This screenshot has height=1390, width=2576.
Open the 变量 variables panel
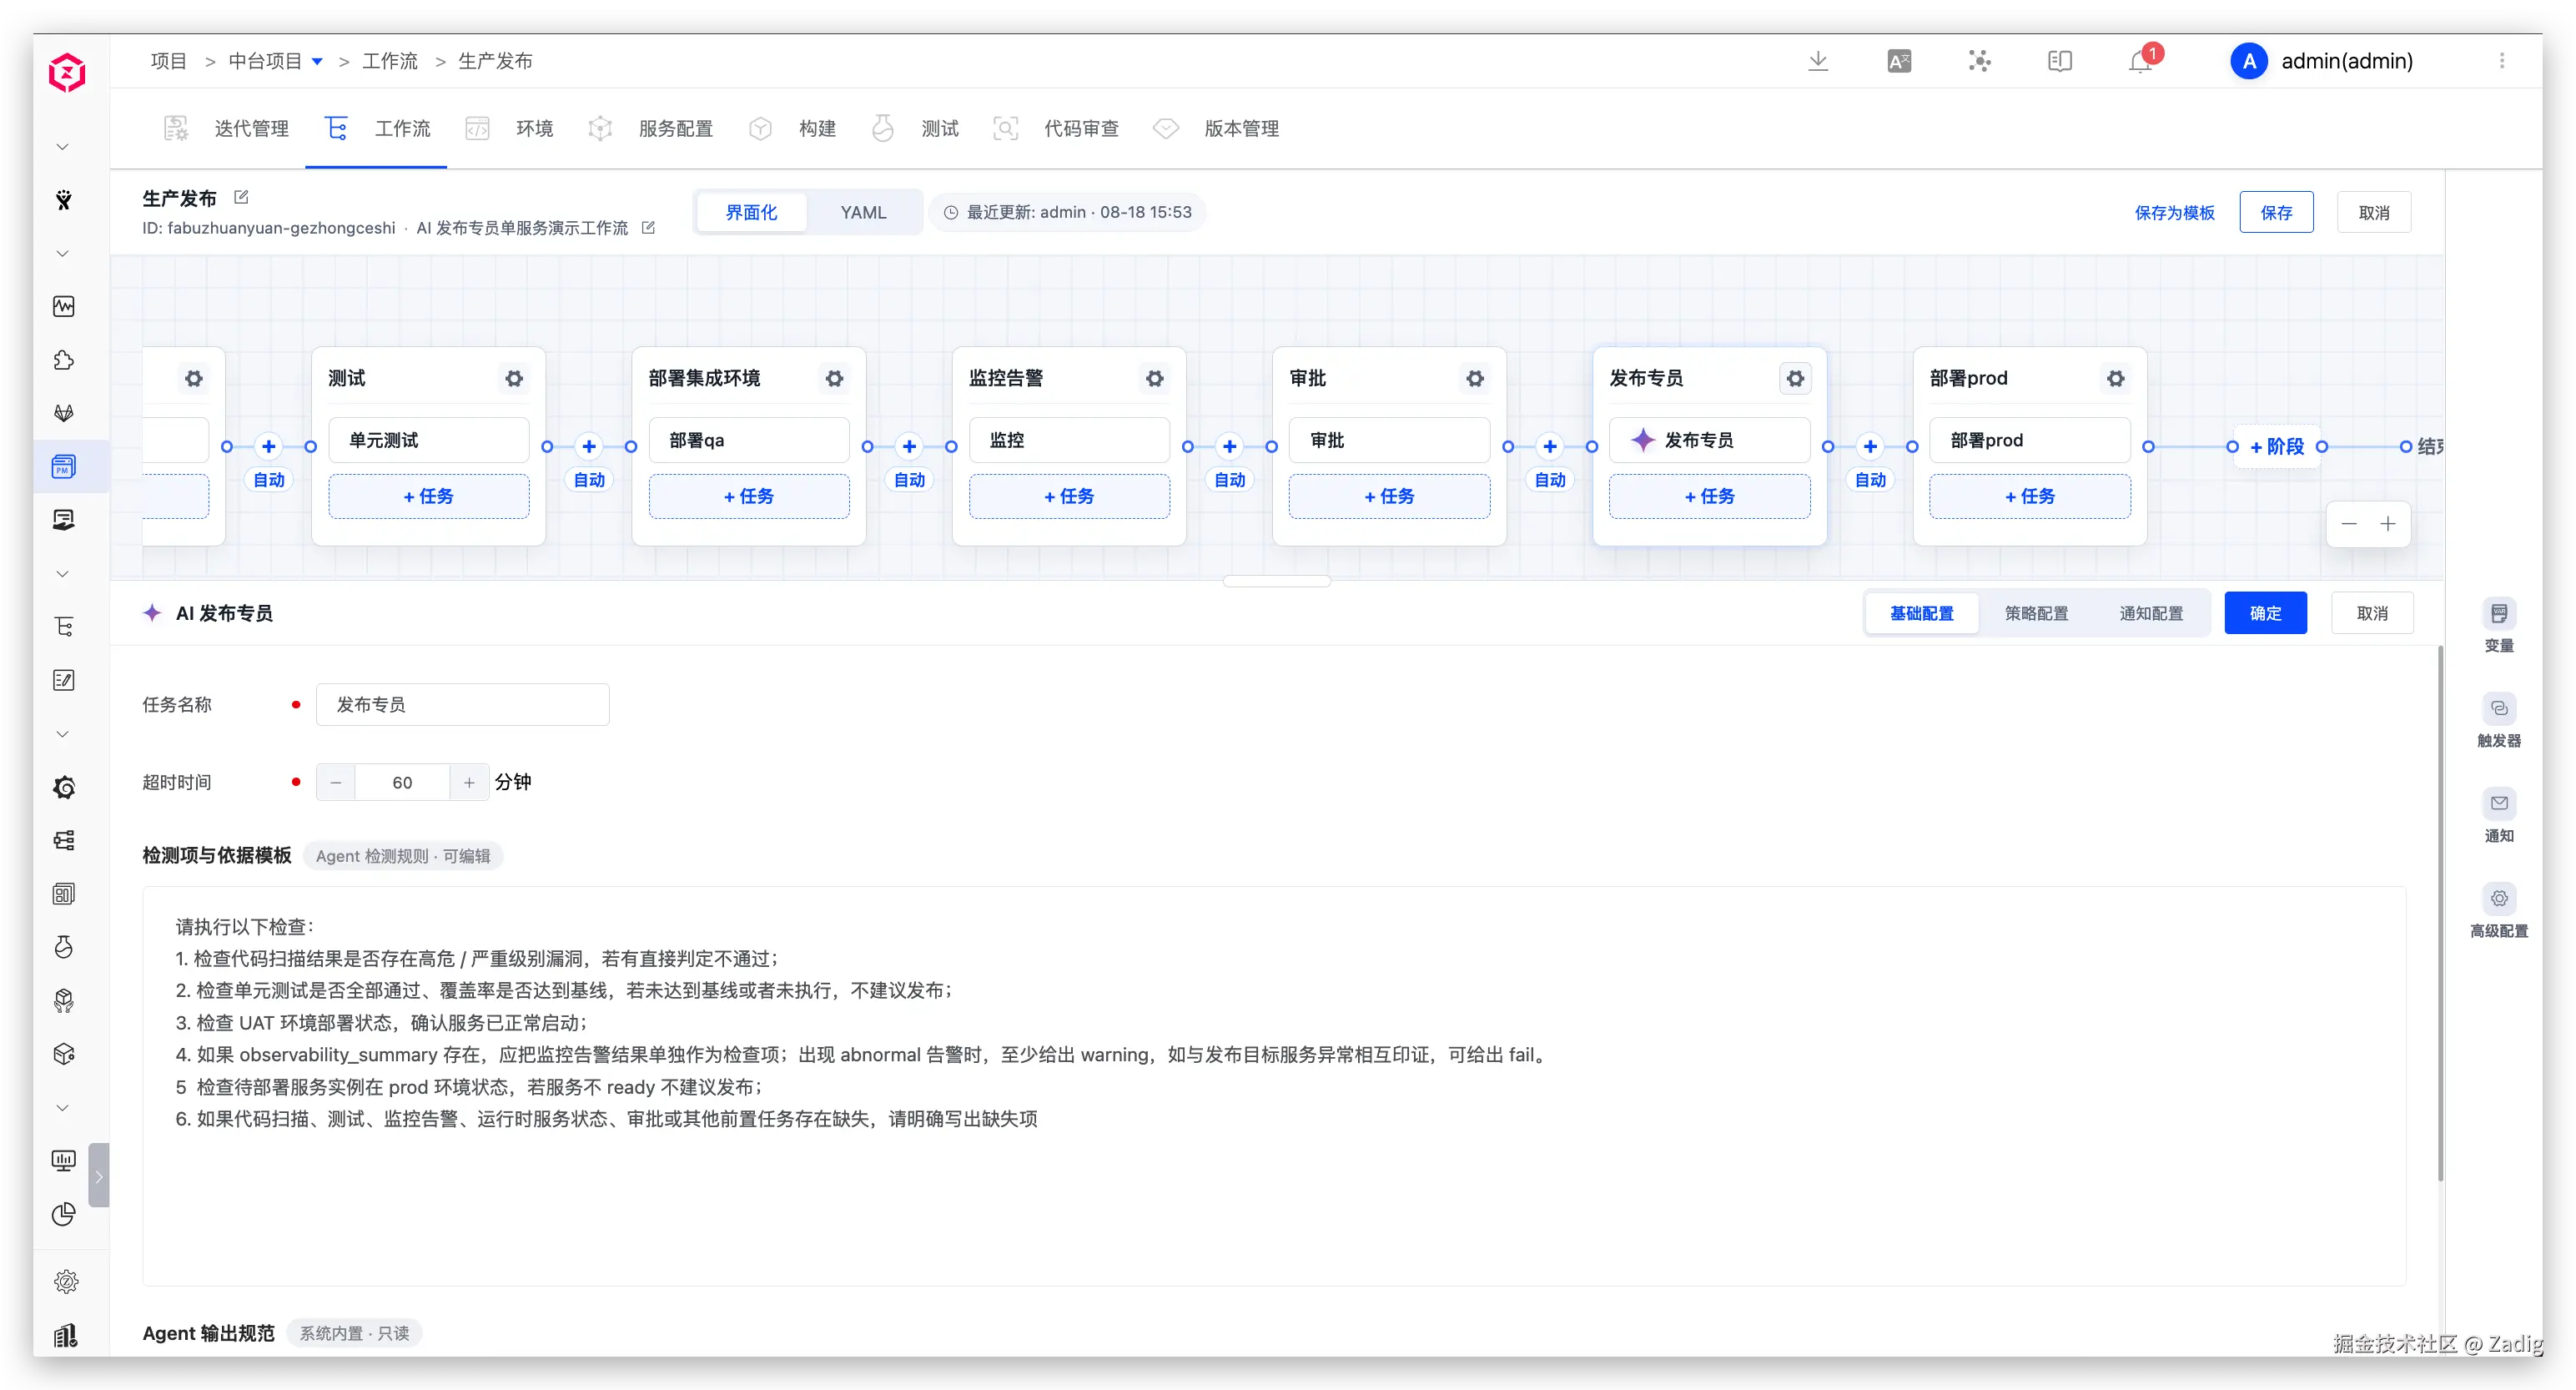point(2499,626)
